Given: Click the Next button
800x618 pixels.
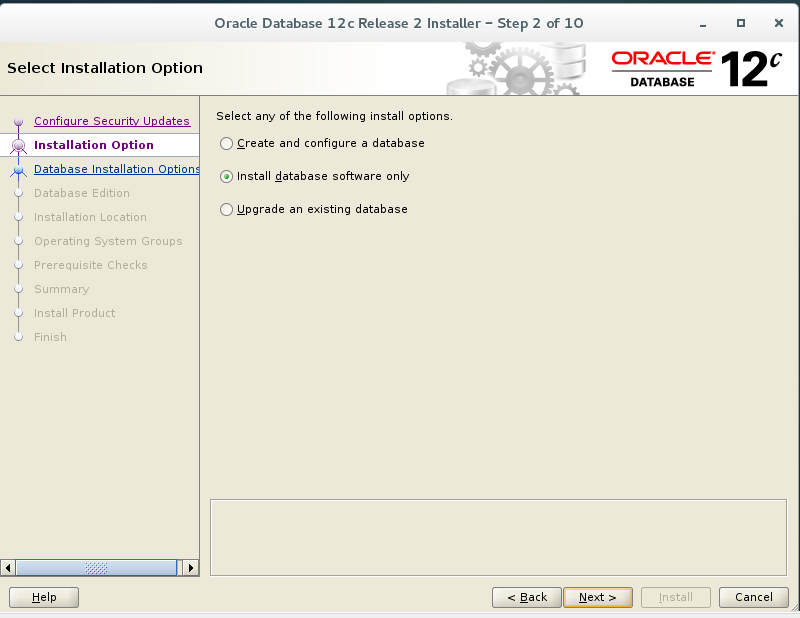Looking at the screenshot, I should pos(598,597).
